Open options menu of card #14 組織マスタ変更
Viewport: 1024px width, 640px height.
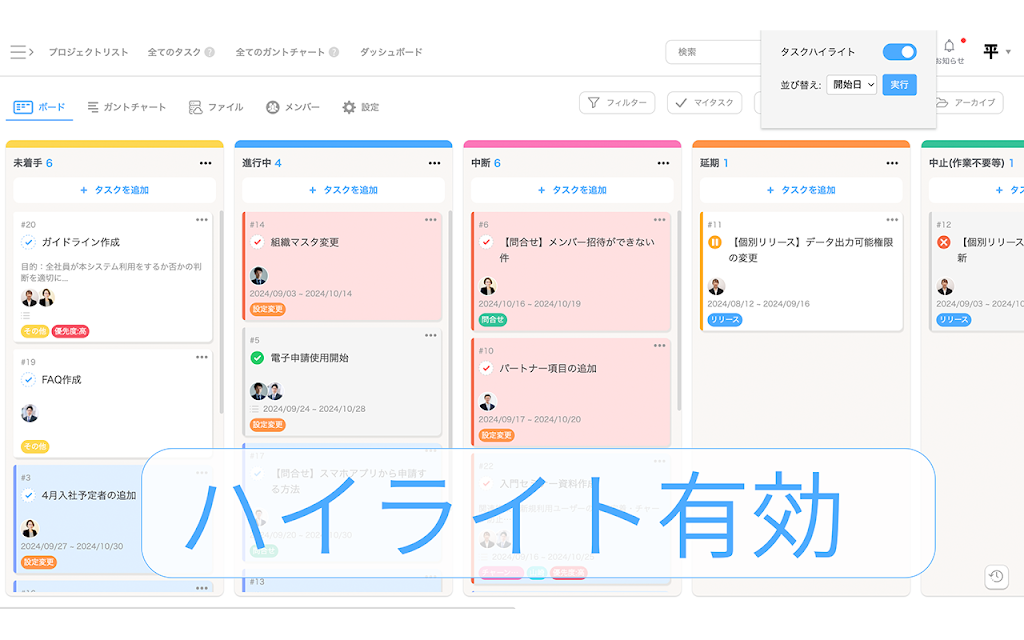(430, 220)
